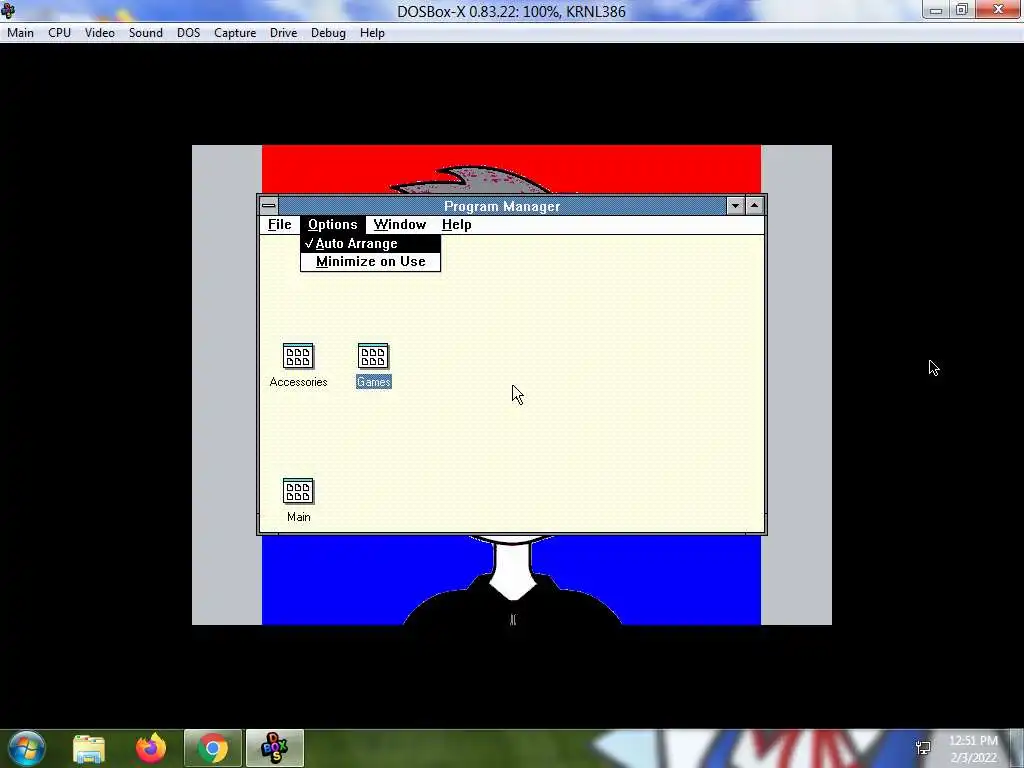
Task: Click the DOSBox taskbar icon
Action: [x=274, y=748]
